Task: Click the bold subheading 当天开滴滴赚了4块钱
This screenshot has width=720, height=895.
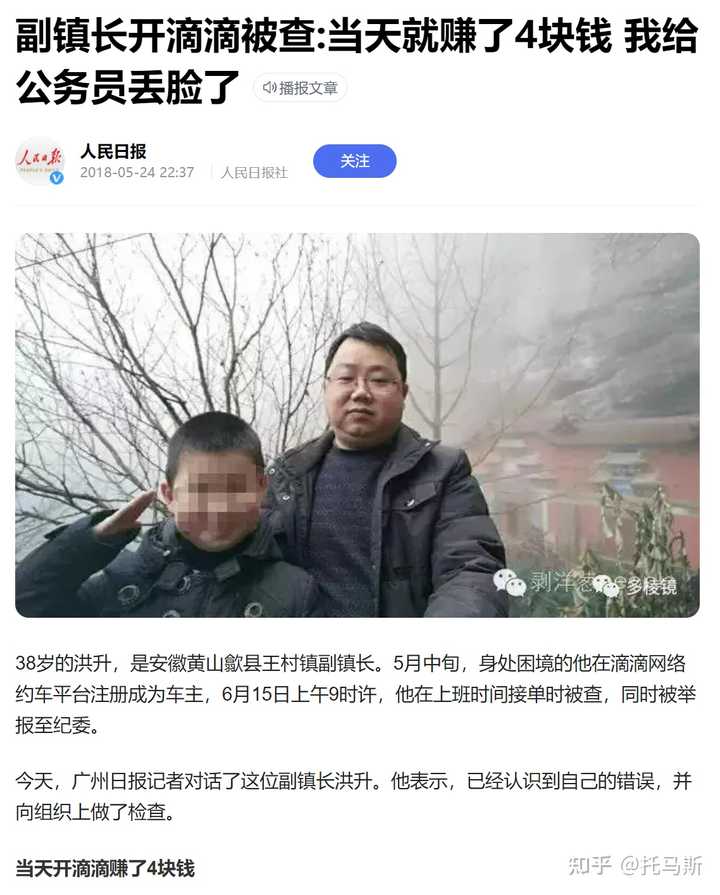Action: click(x=105, y=868)
